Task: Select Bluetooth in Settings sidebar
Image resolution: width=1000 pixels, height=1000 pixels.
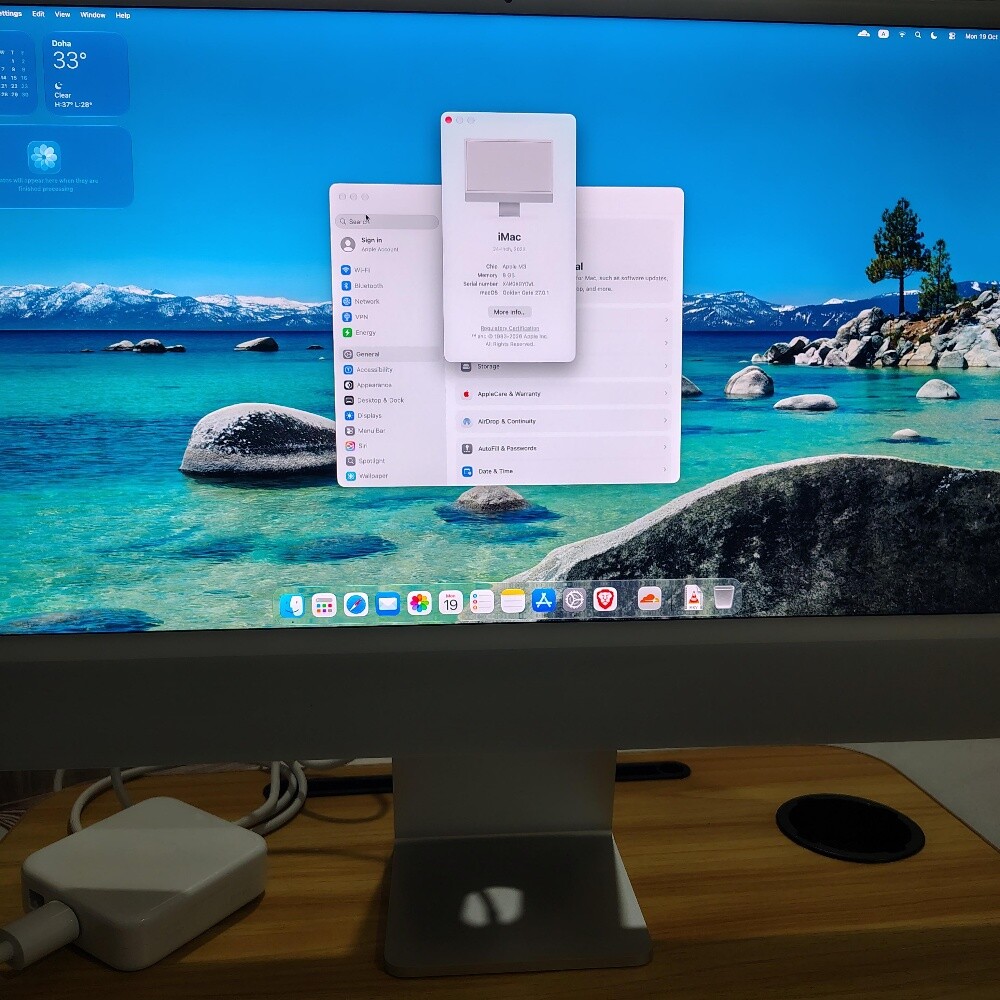Action: [389, 286]
